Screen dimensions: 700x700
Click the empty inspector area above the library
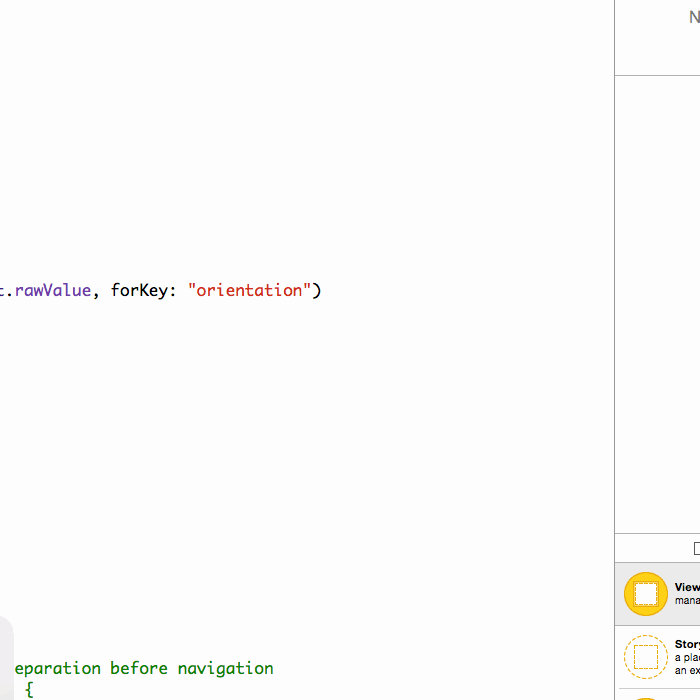coord(657,300)
